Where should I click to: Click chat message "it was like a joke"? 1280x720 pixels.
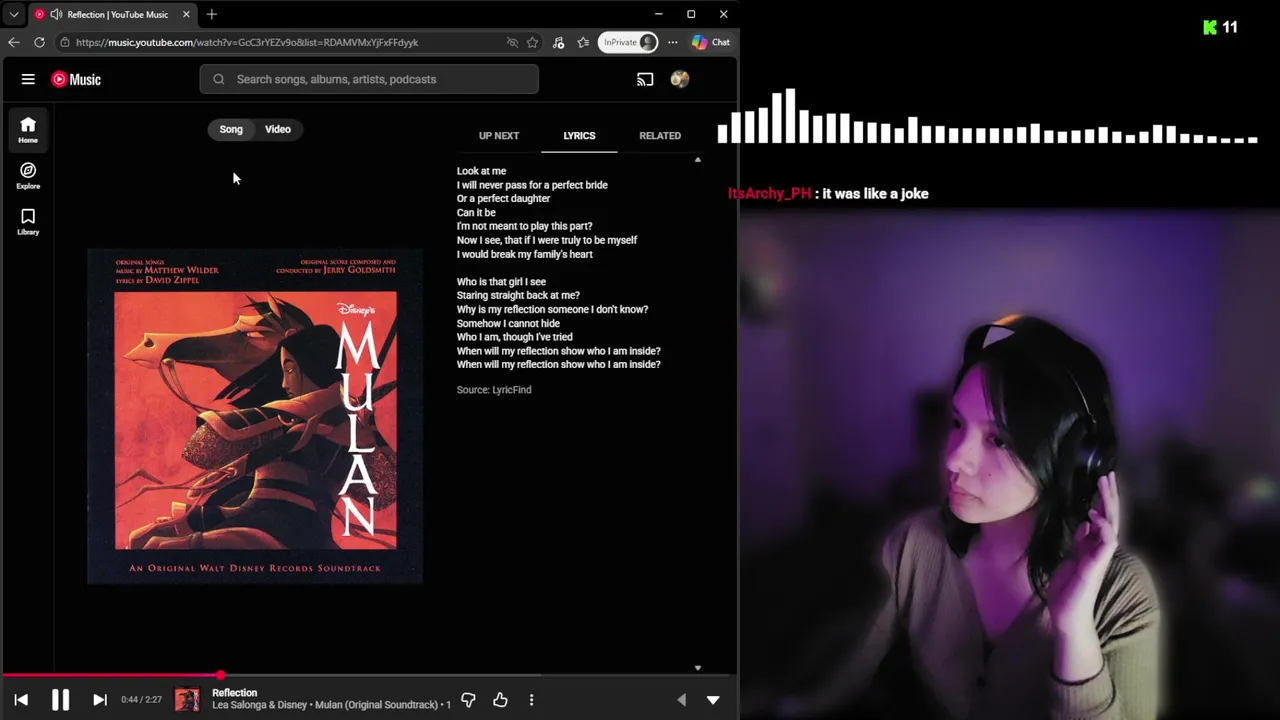click(875, 194)
